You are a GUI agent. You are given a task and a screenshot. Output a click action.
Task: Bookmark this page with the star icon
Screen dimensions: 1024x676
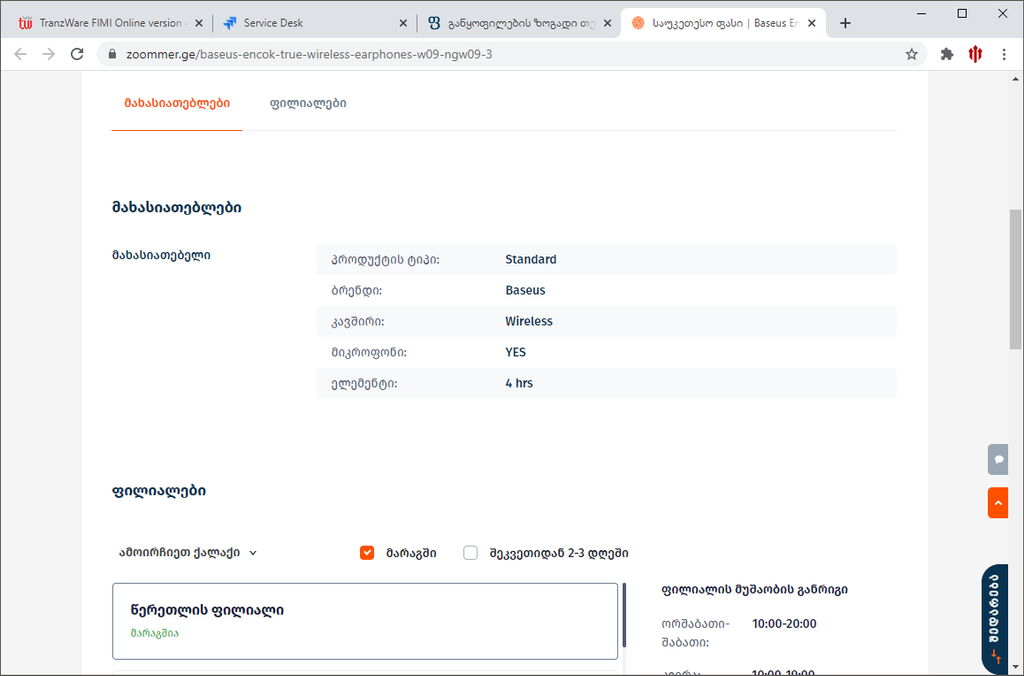coord(912,54)
